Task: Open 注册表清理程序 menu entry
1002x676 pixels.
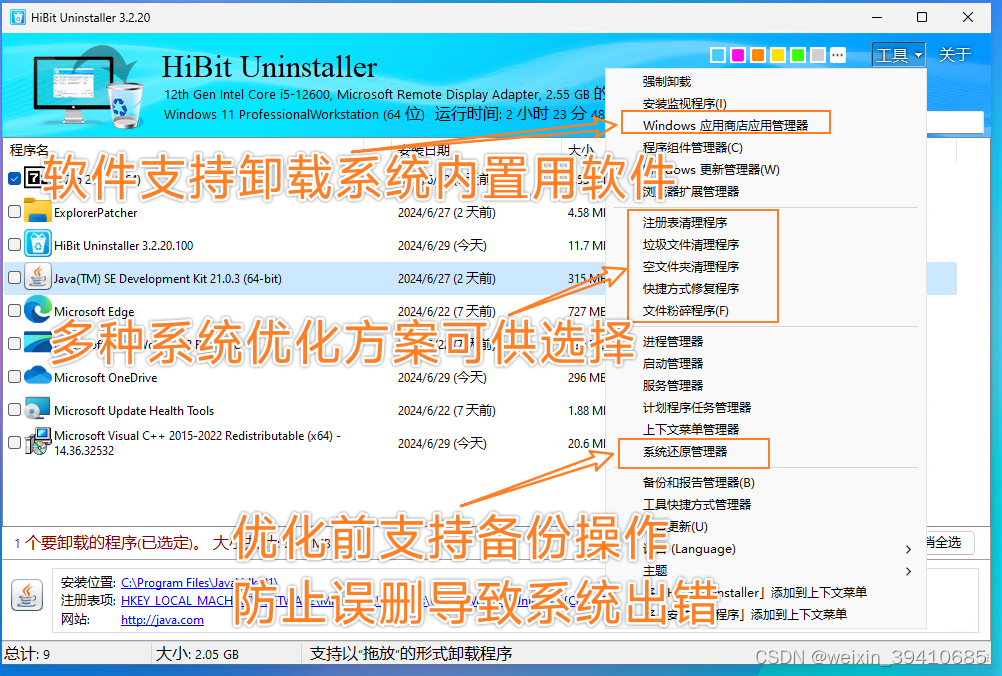Action: pos(685,223)
